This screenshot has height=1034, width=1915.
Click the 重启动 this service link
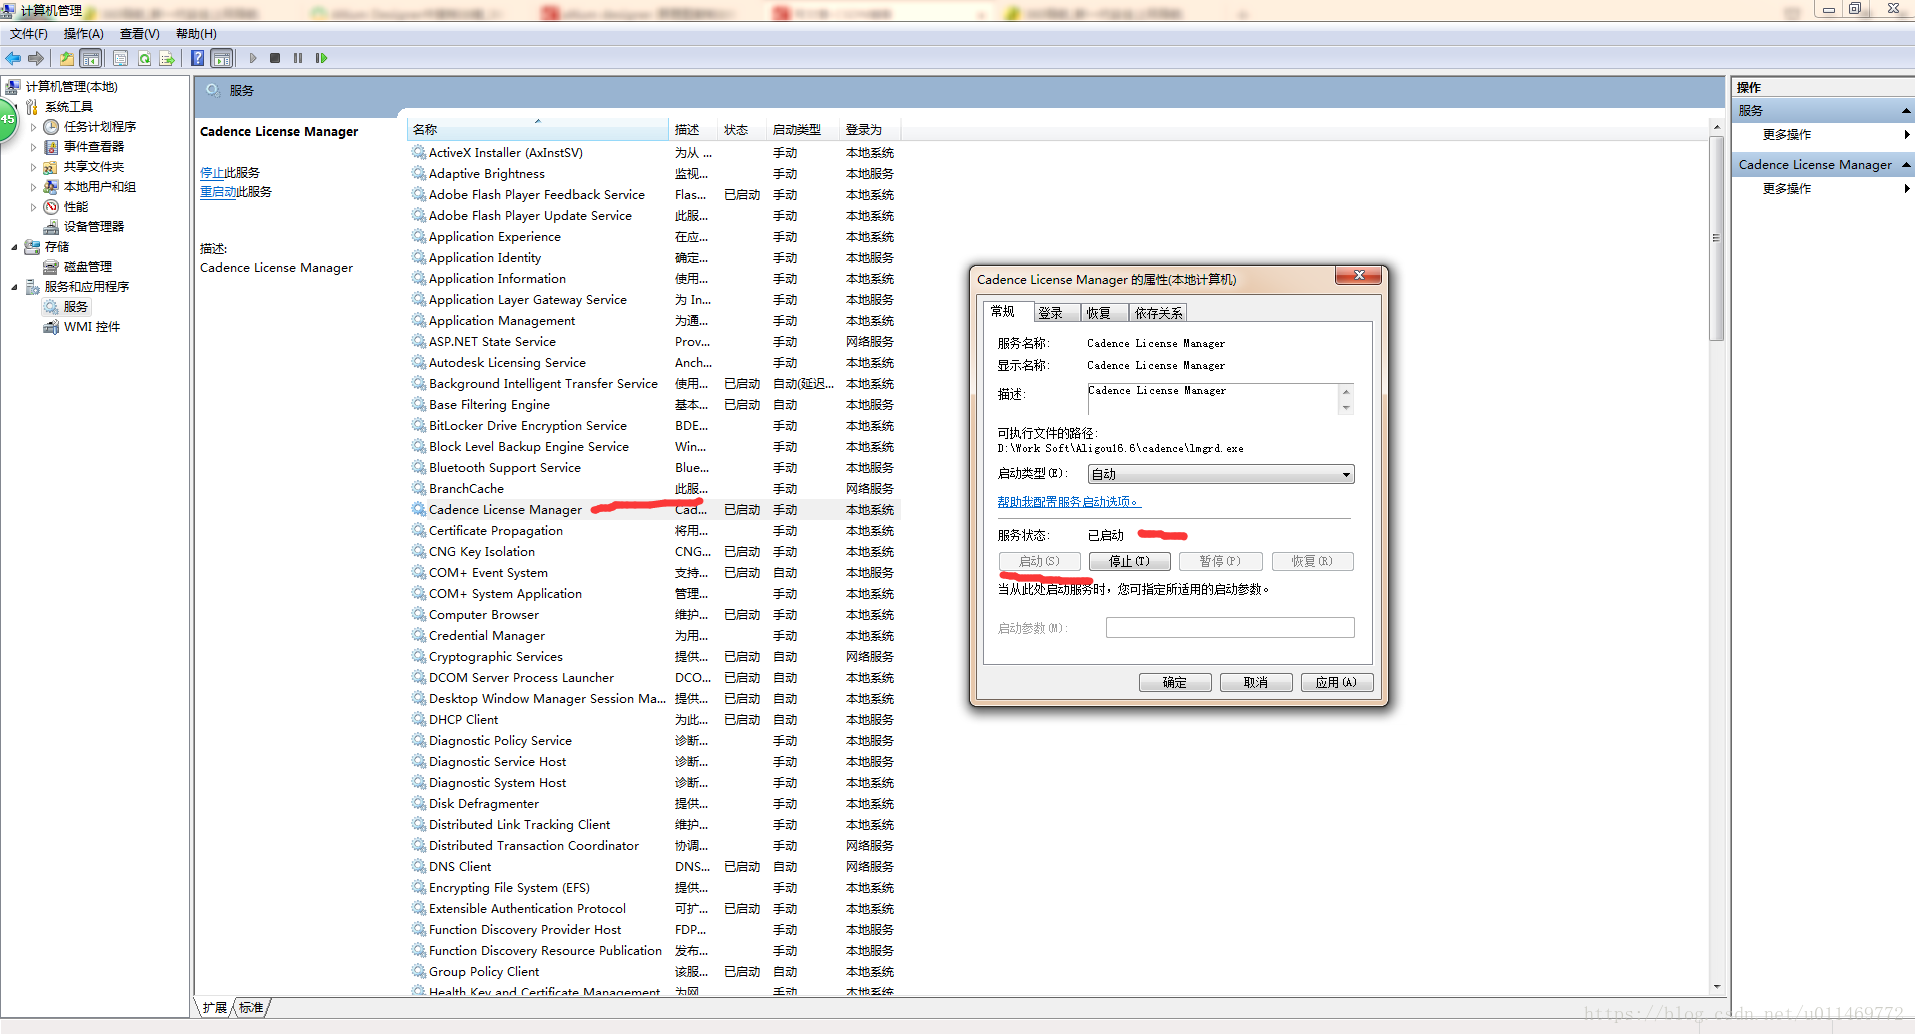pyautogui.click(x=218, y=192)
